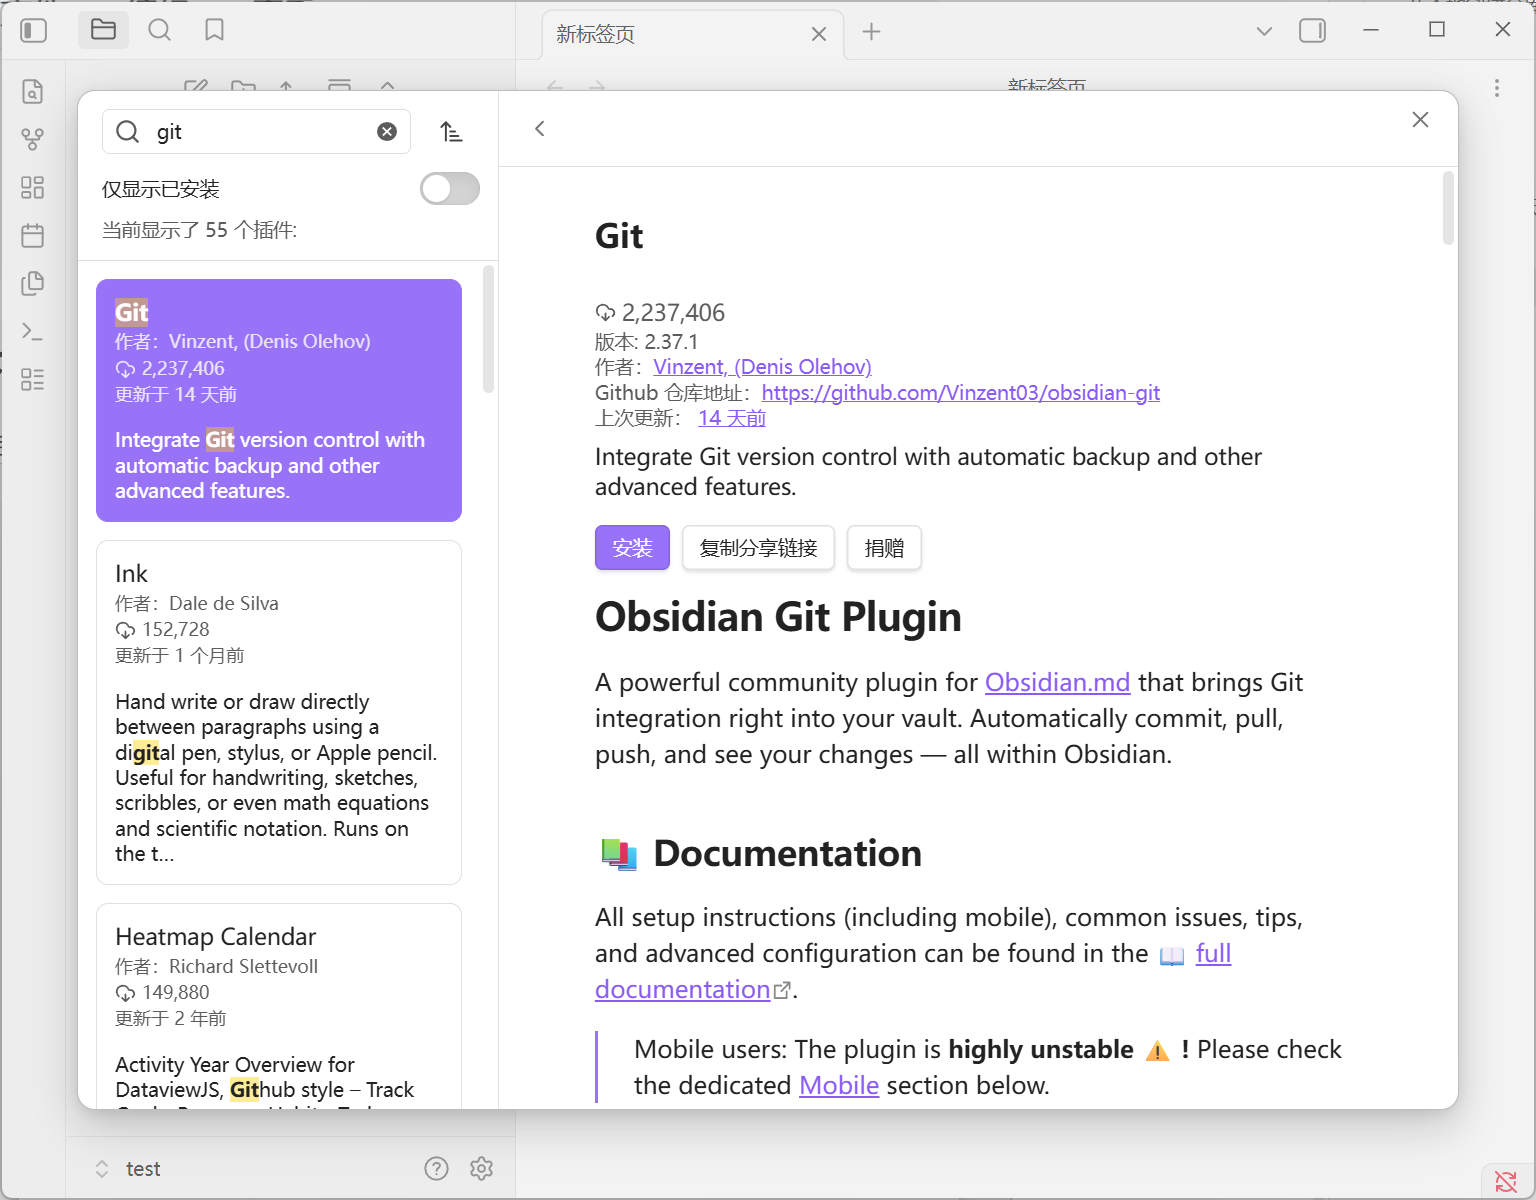The width and height of the screenshot is (1536, 1200).
Task: Click the sync status icon in the bottom-right corner
Action: coord(1505,1181)
